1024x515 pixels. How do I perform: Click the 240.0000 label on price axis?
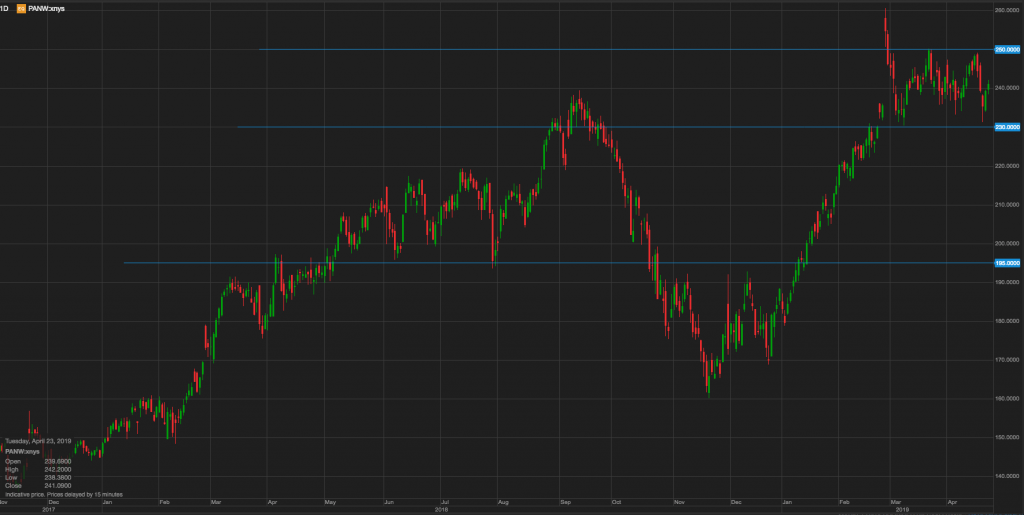[1005, 88]
